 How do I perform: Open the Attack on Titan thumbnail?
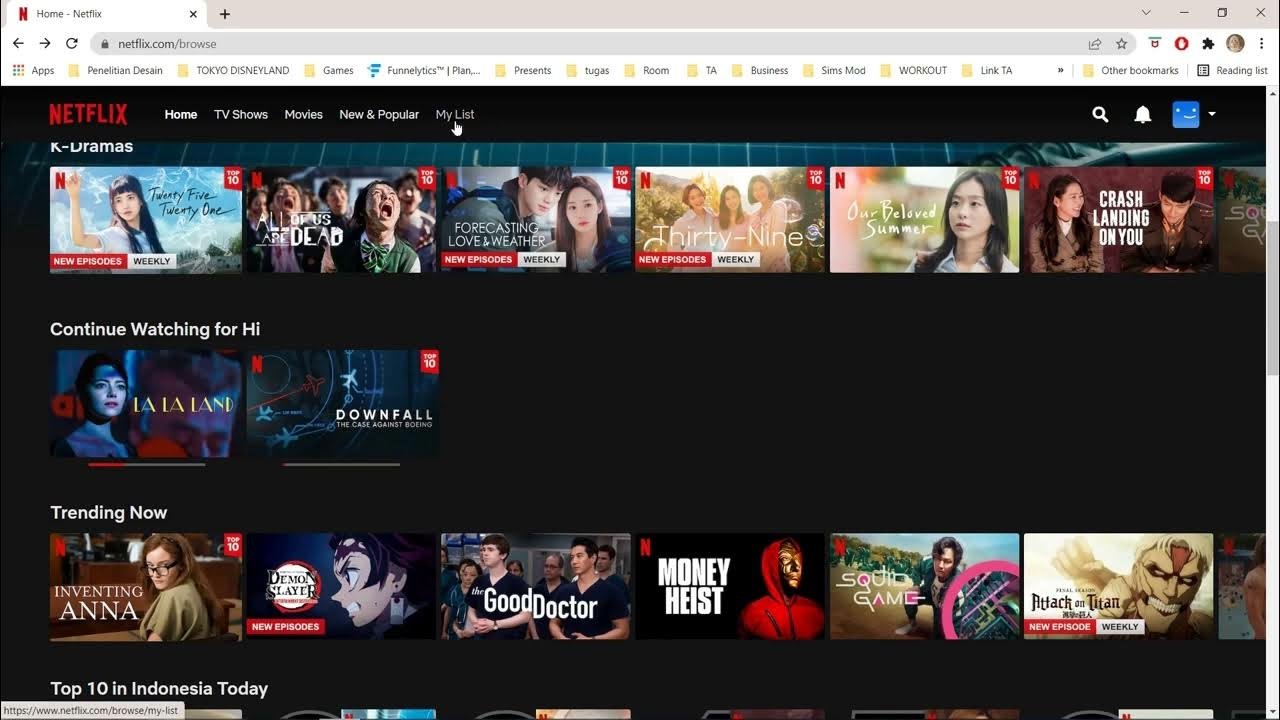point(1118,587)
